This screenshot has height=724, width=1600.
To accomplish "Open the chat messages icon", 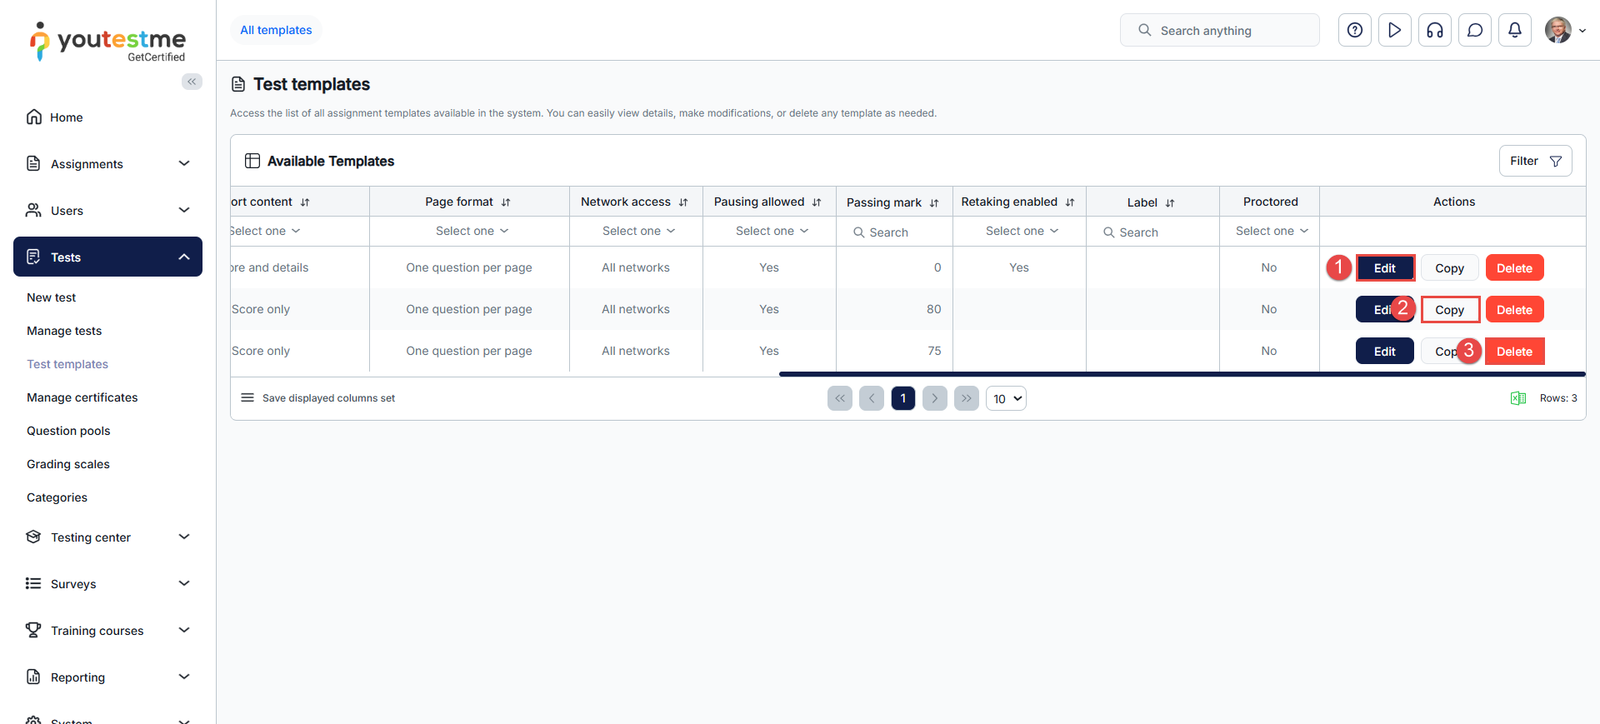I will click(1474, 30).
